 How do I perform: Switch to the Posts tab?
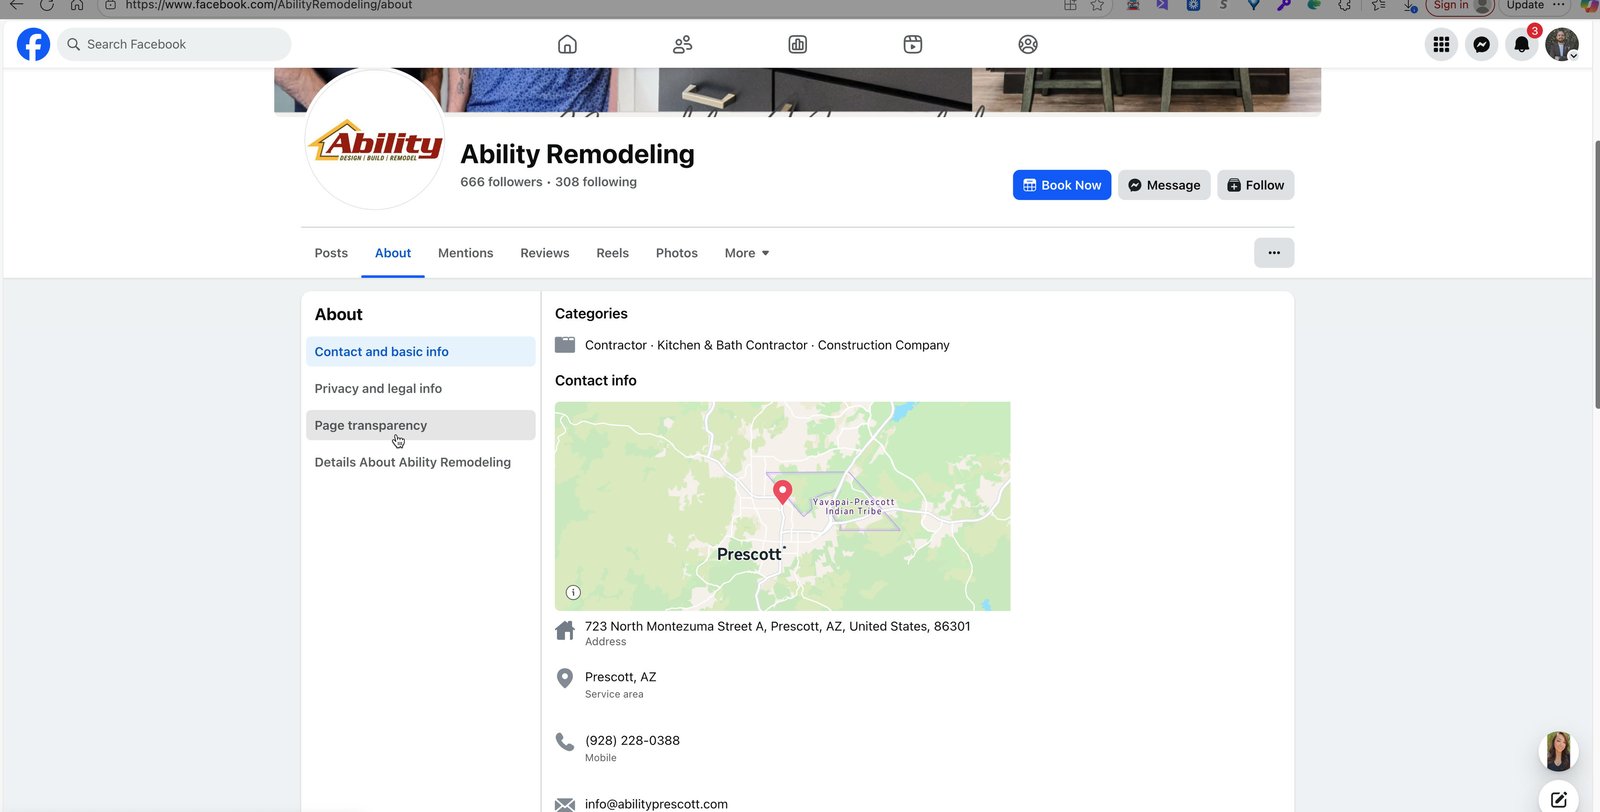pos(331,253)
